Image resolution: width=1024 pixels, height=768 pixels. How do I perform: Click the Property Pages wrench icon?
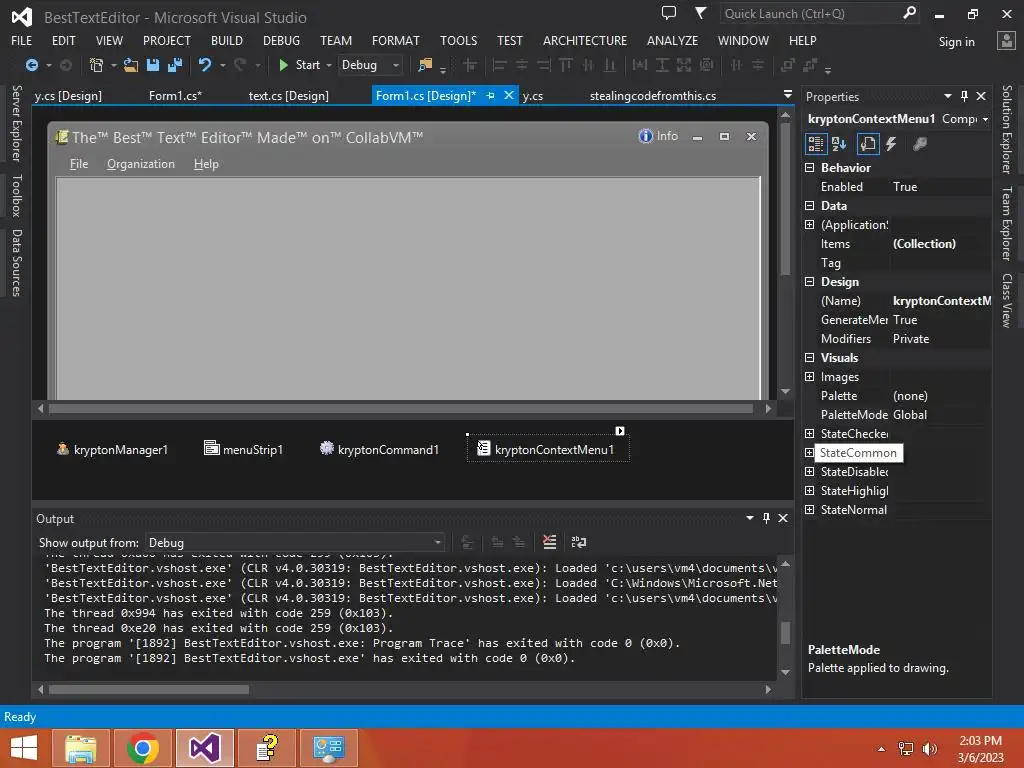(x=920, y=144)
